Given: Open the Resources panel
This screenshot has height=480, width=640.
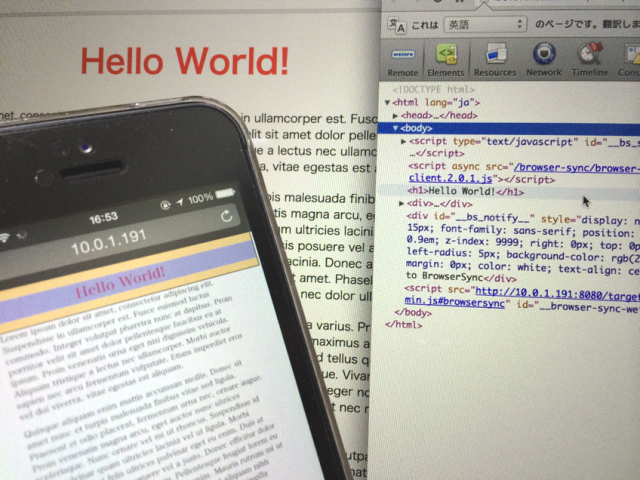Looking at the screenshot, I should (495, 57).
